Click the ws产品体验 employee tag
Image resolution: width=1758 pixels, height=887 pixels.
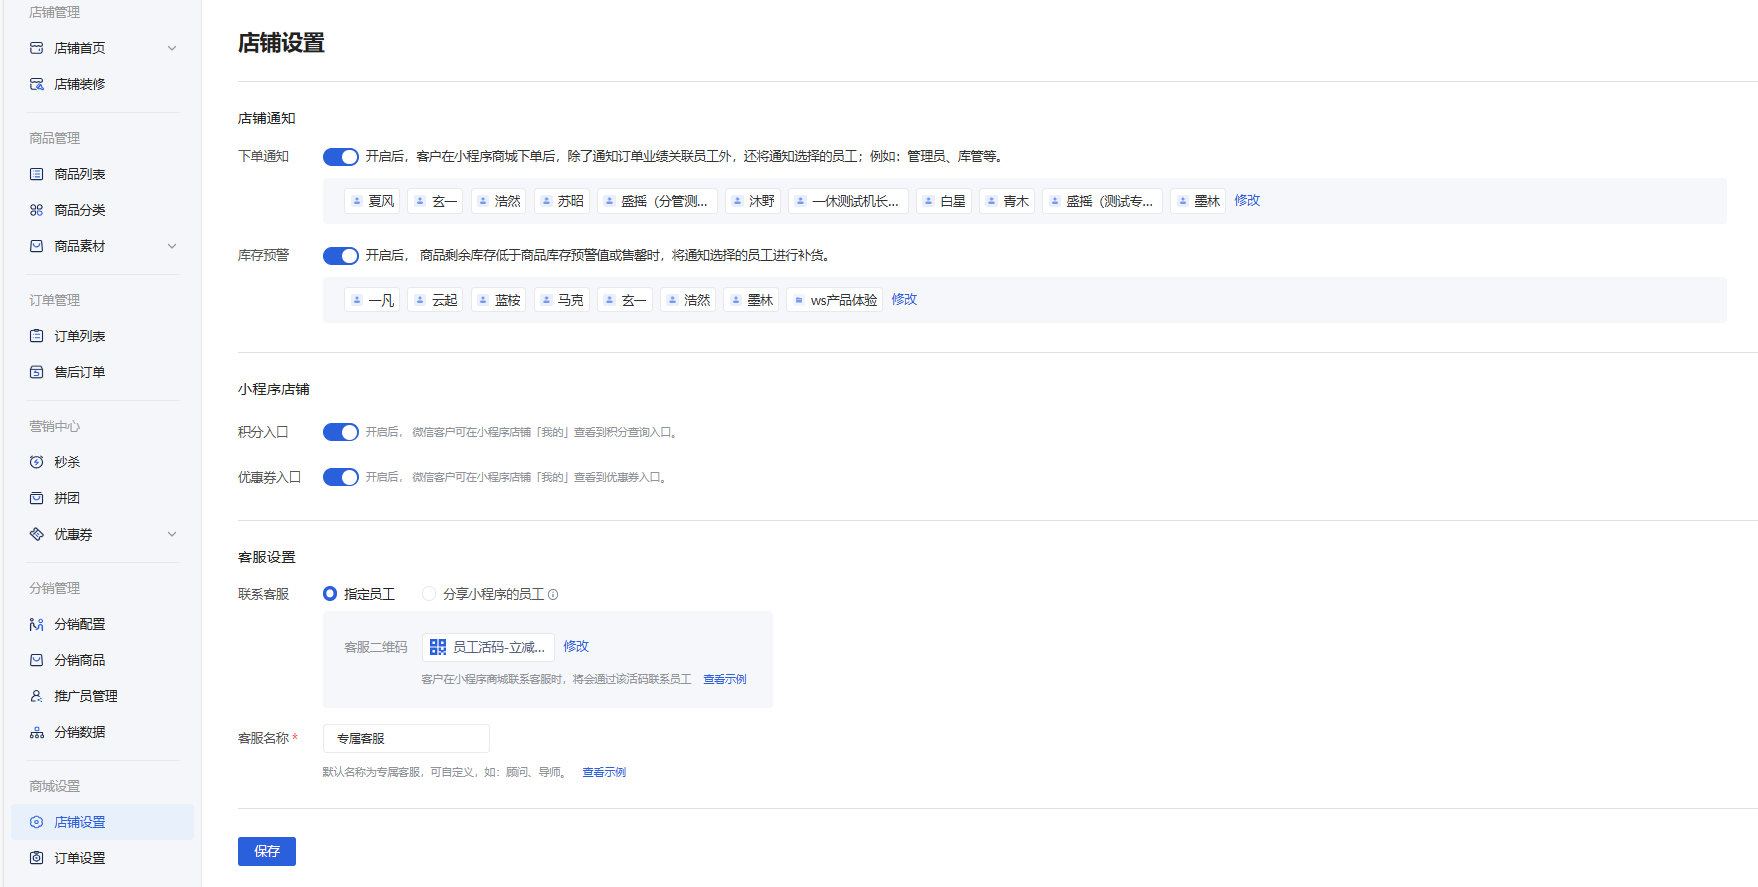[x=835, y=300]
